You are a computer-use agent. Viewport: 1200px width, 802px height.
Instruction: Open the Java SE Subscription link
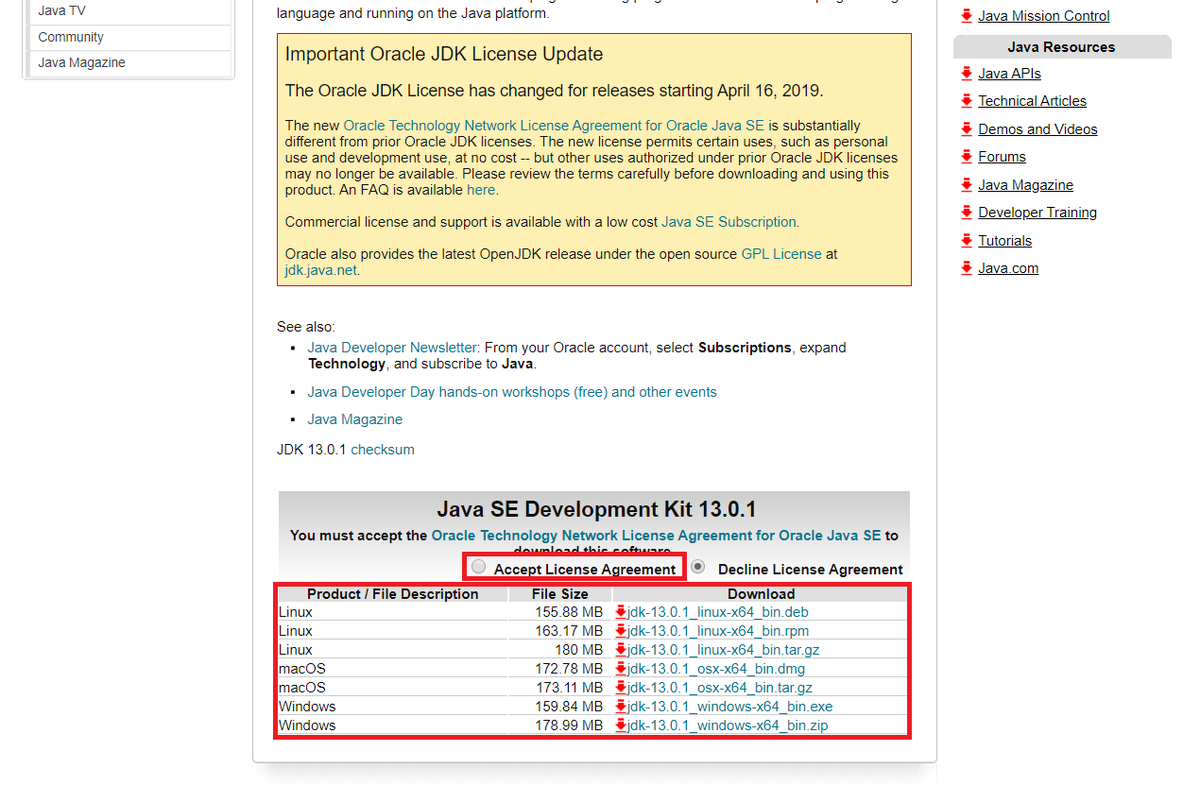click(728, 221)
